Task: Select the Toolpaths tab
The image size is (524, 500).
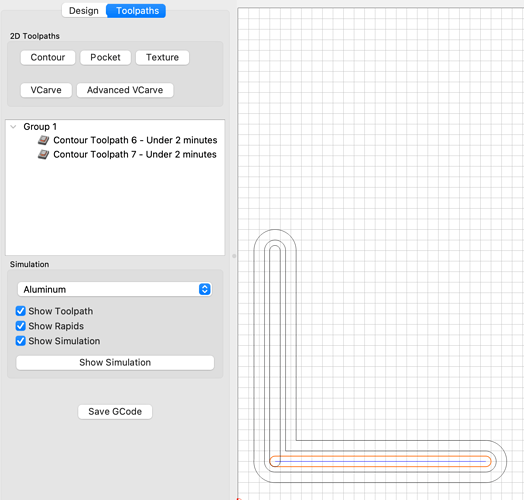Action: coord(136,11)
